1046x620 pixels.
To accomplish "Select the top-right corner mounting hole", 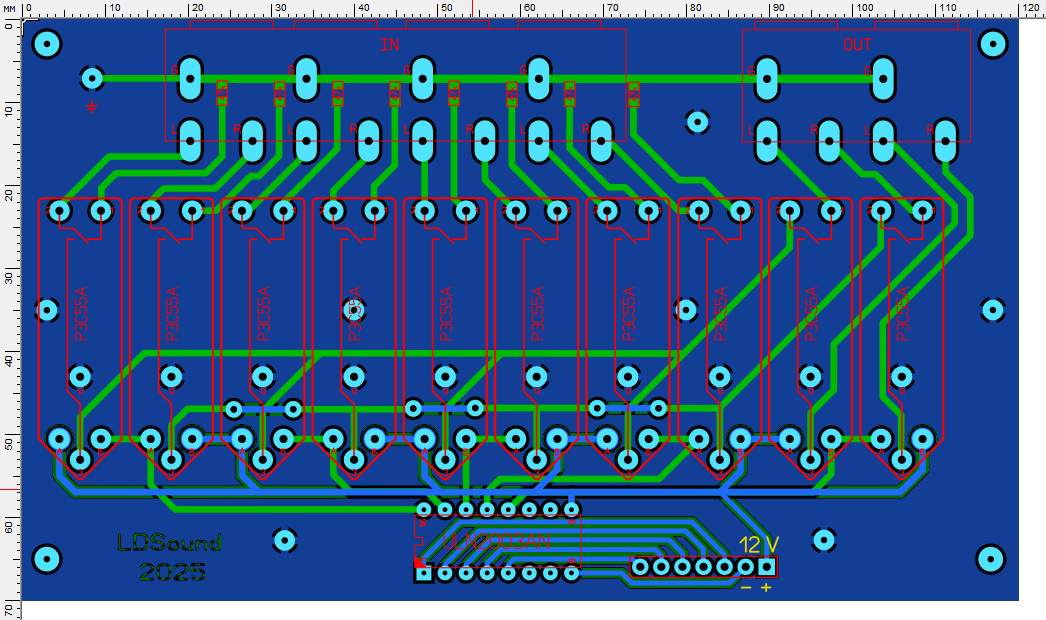I will tap(993, 45).
